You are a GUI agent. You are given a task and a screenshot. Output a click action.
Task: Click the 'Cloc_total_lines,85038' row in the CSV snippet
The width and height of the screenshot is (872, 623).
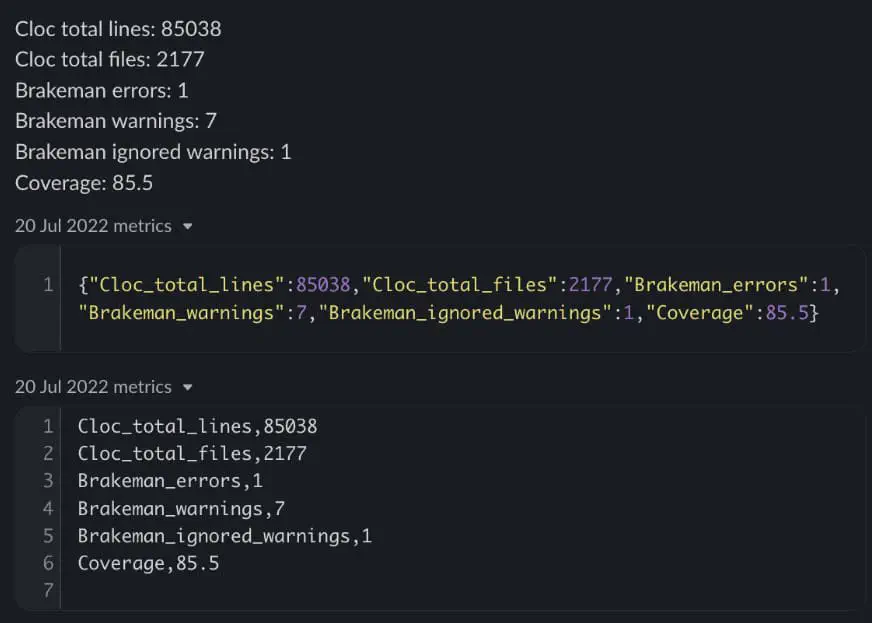(x=197, y=427)
